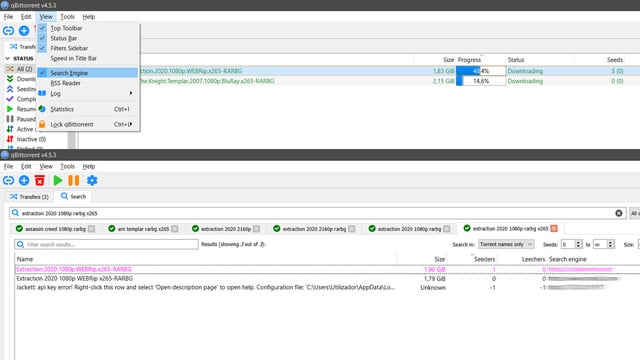Click the Seeding filter arrow icon
640x360 pixels.
pyautogui.click(x=10, y=89)
